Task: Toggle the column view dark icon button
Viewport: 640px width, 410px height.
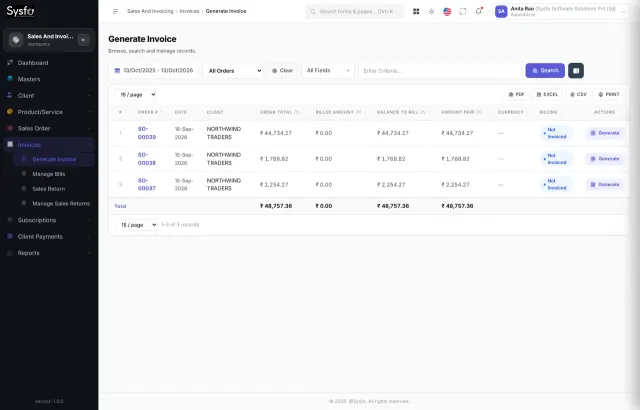Action: [576, 71]
